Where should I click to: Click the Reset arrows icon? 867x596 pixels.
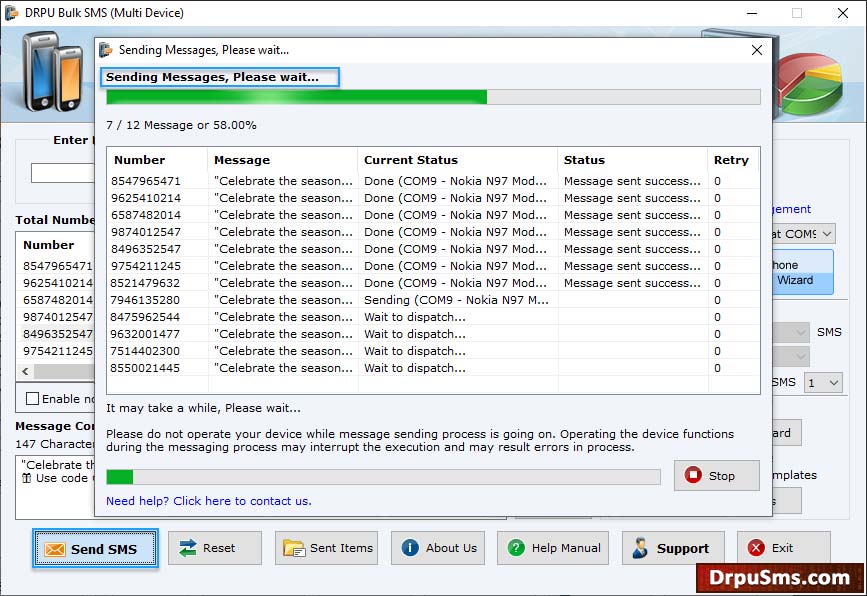click(188, 548)
